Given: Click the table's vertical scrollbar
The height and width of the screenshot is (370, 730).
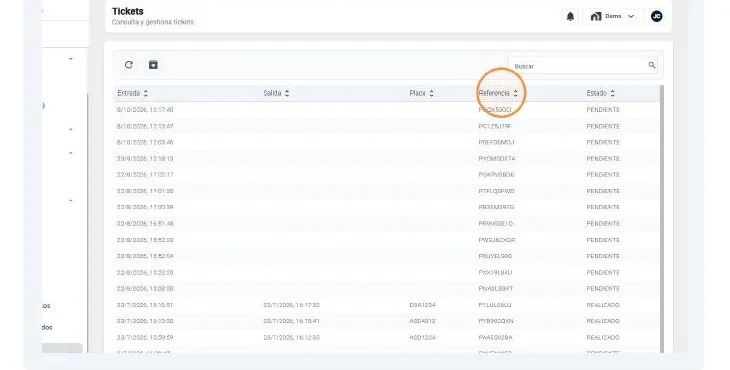Looking at the screenshot, I should pyautogui.click(x=662, y=219).
